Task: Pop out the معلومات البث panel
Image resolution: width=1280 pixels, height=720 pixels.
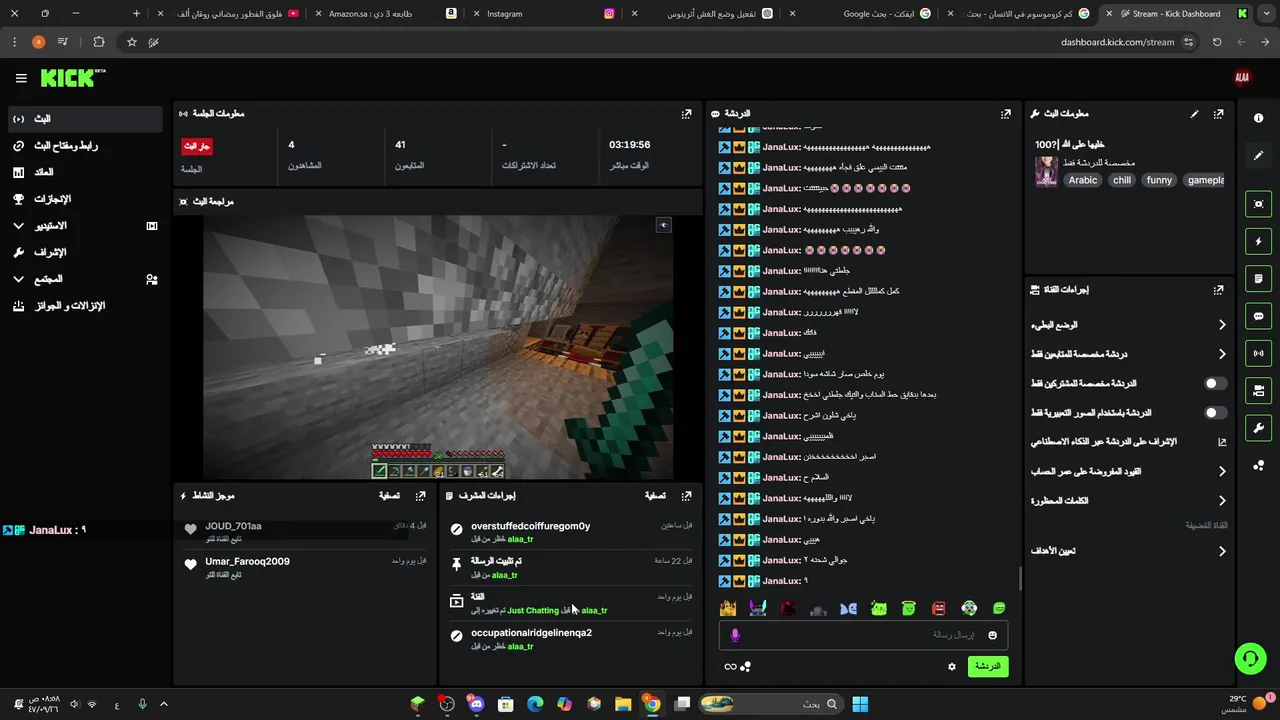Action: 1218,114
